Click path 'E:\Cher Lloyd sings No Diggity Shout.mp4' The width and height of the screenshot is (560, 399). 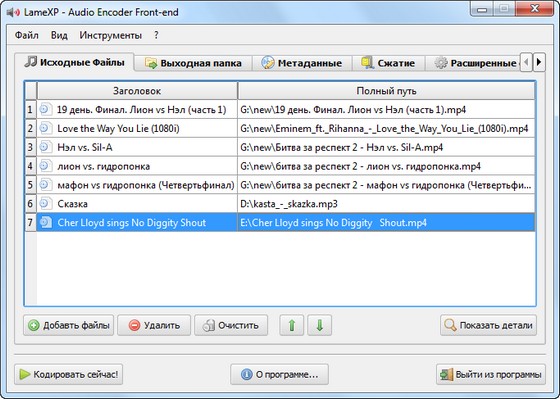tap(334, 223)
